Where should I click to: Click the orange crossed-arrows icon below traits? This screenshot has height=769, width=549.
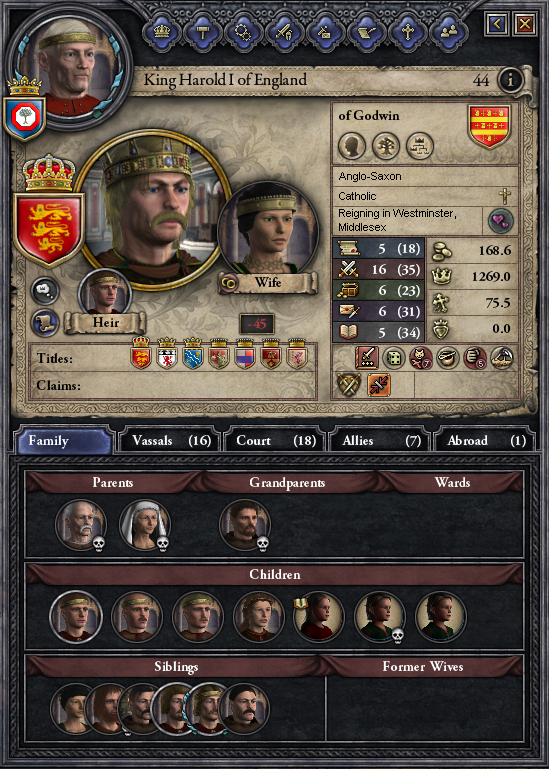(x=379, y=384)
